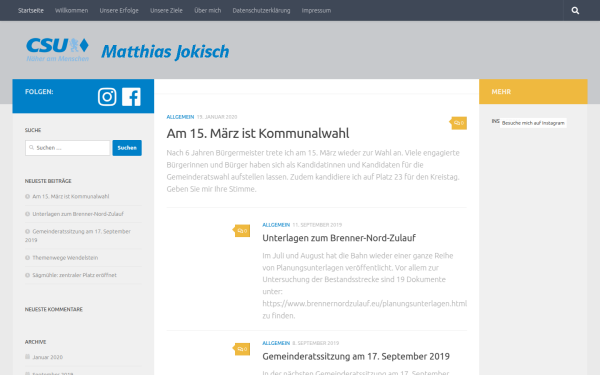The image size is (600, 375).
Task: Click the 15. Januar 2020 post date
Action: (217, 117)
